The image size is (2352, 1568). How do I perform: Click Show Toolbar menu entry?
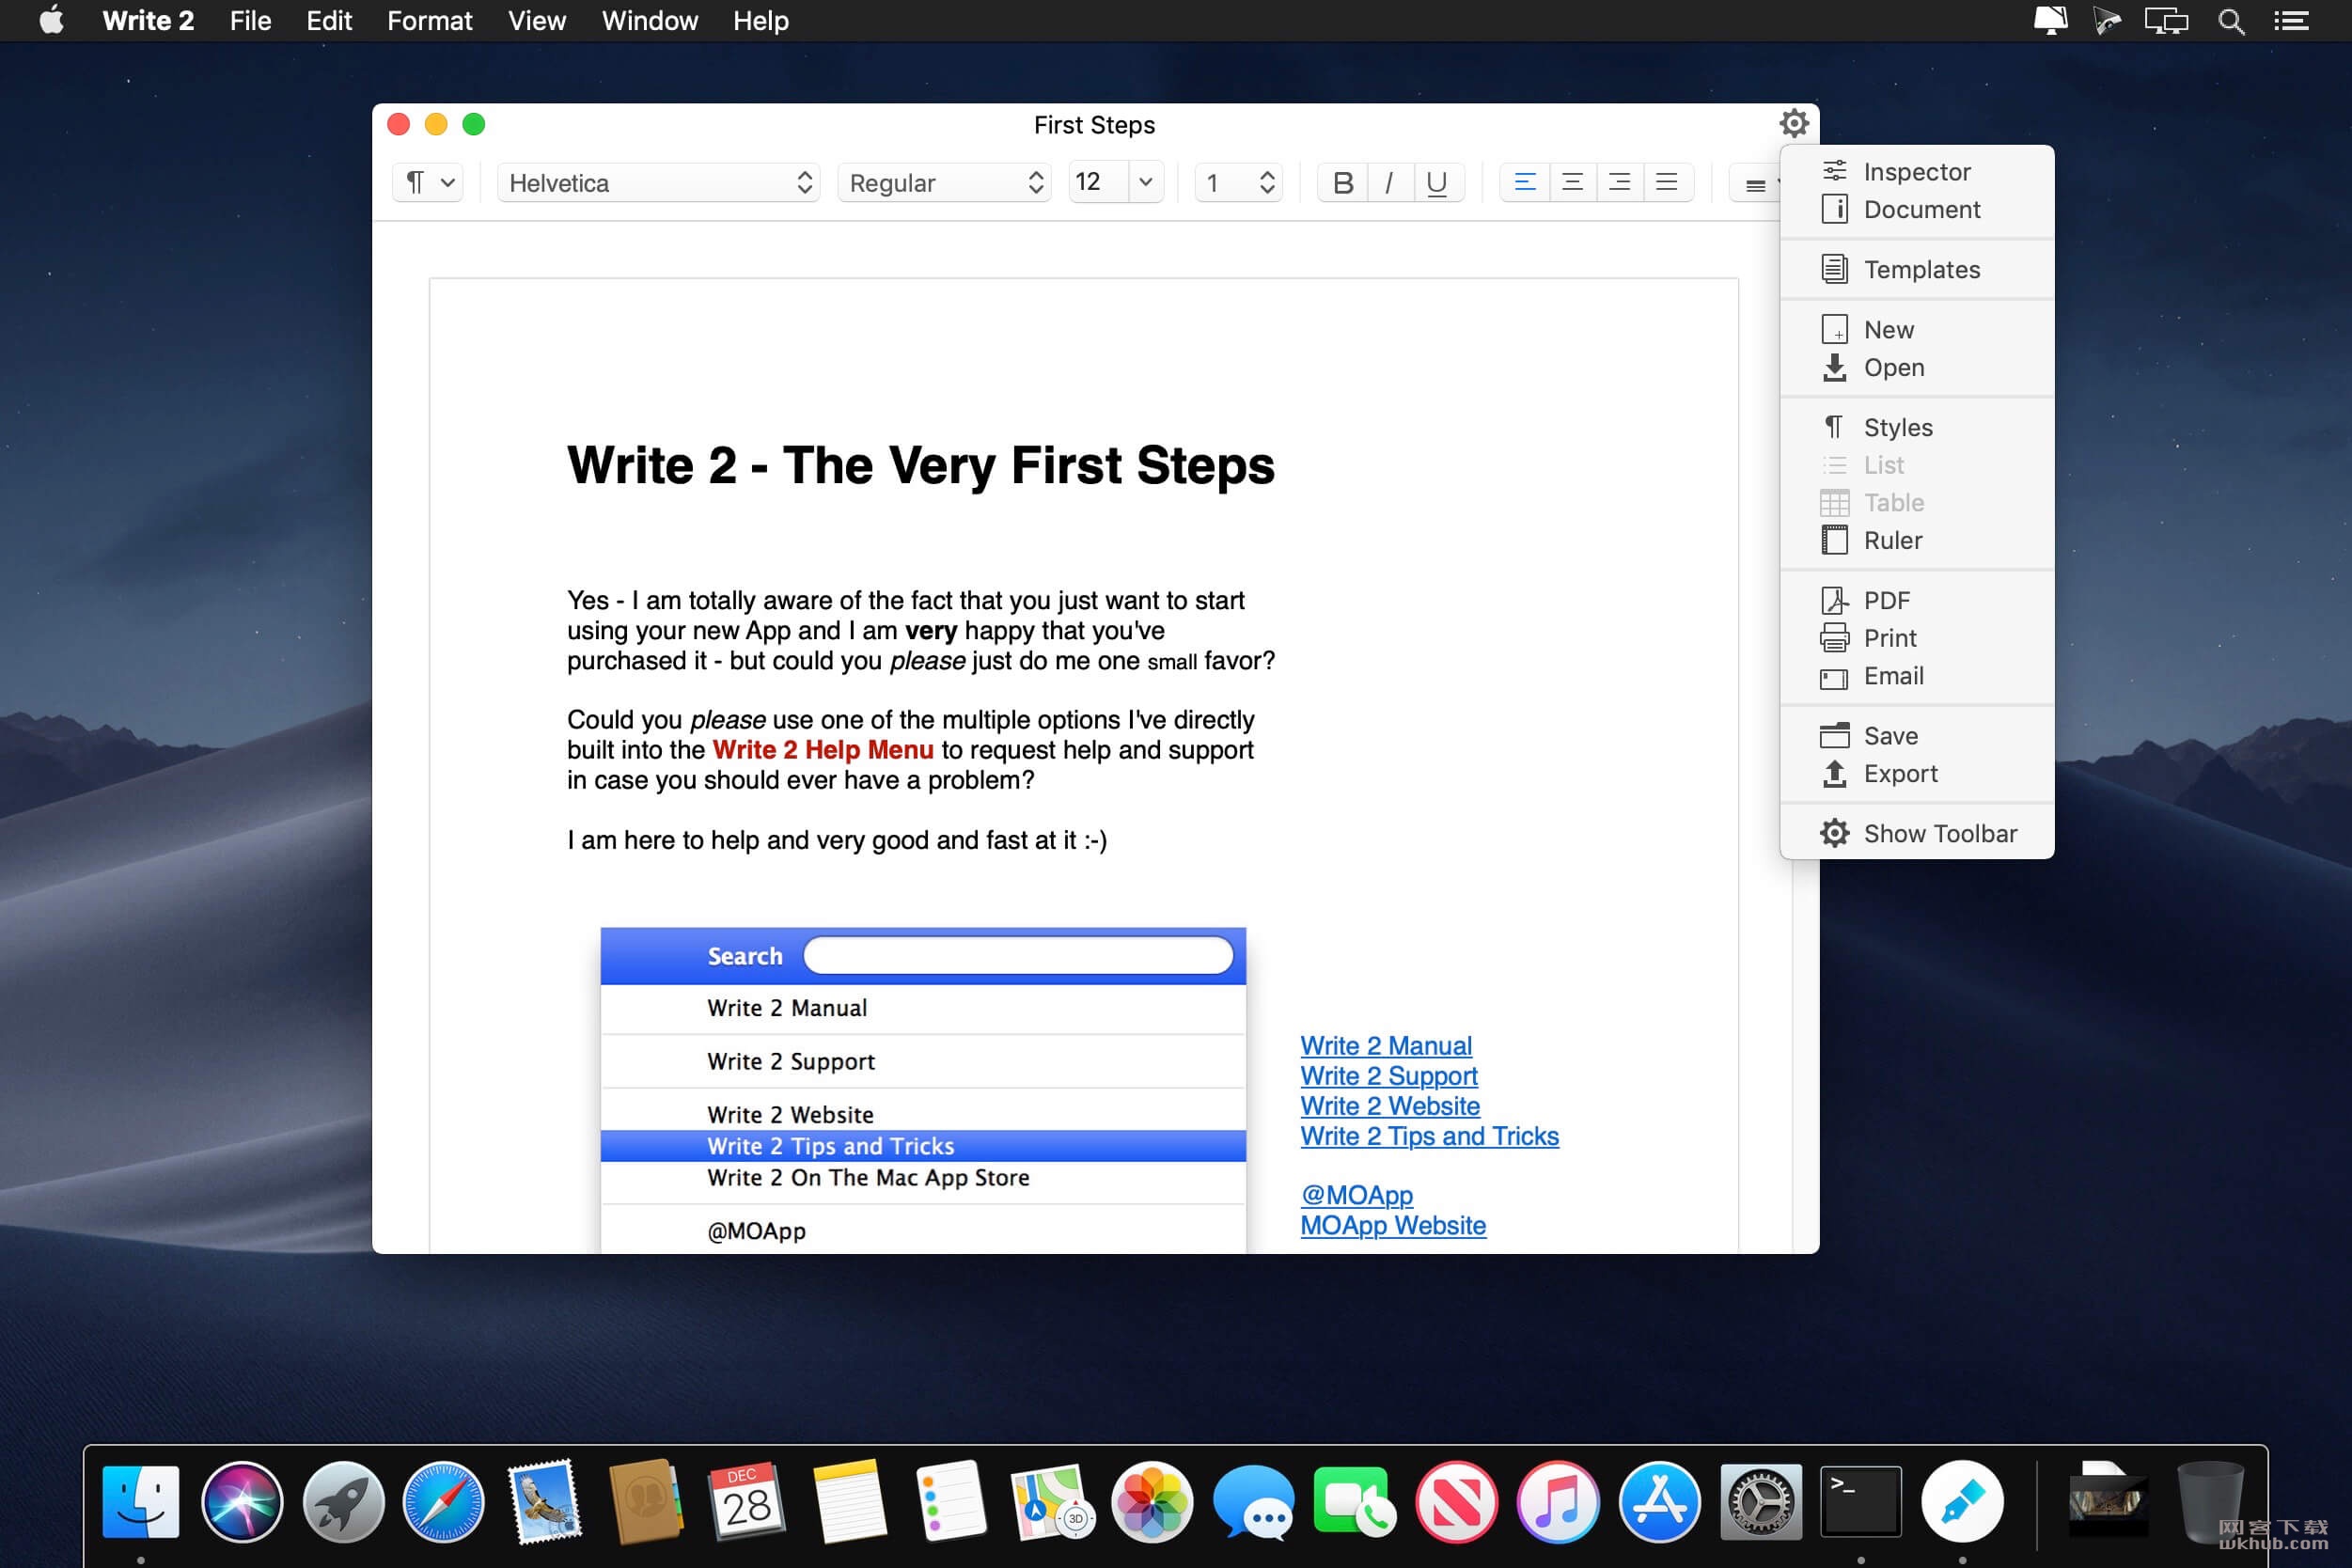click(x=1916, y=834)
